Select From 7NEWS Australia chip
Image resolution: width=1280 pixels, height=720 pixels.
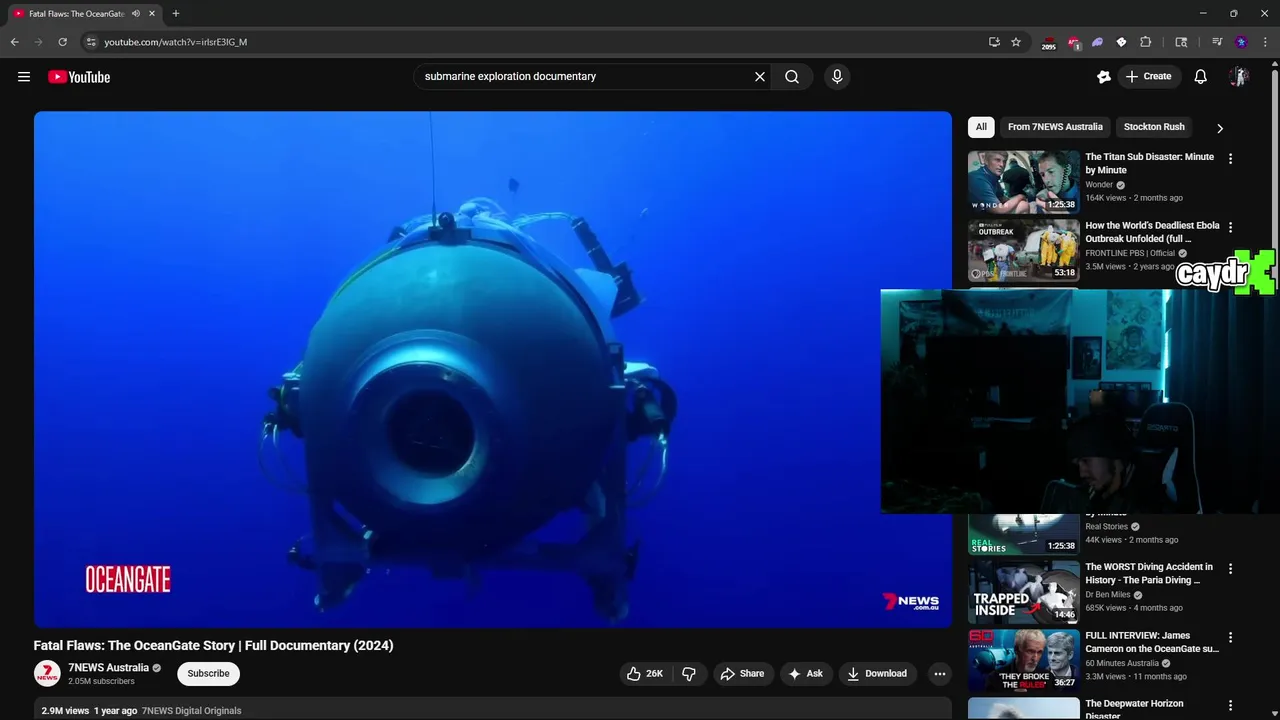[1055, 127]
